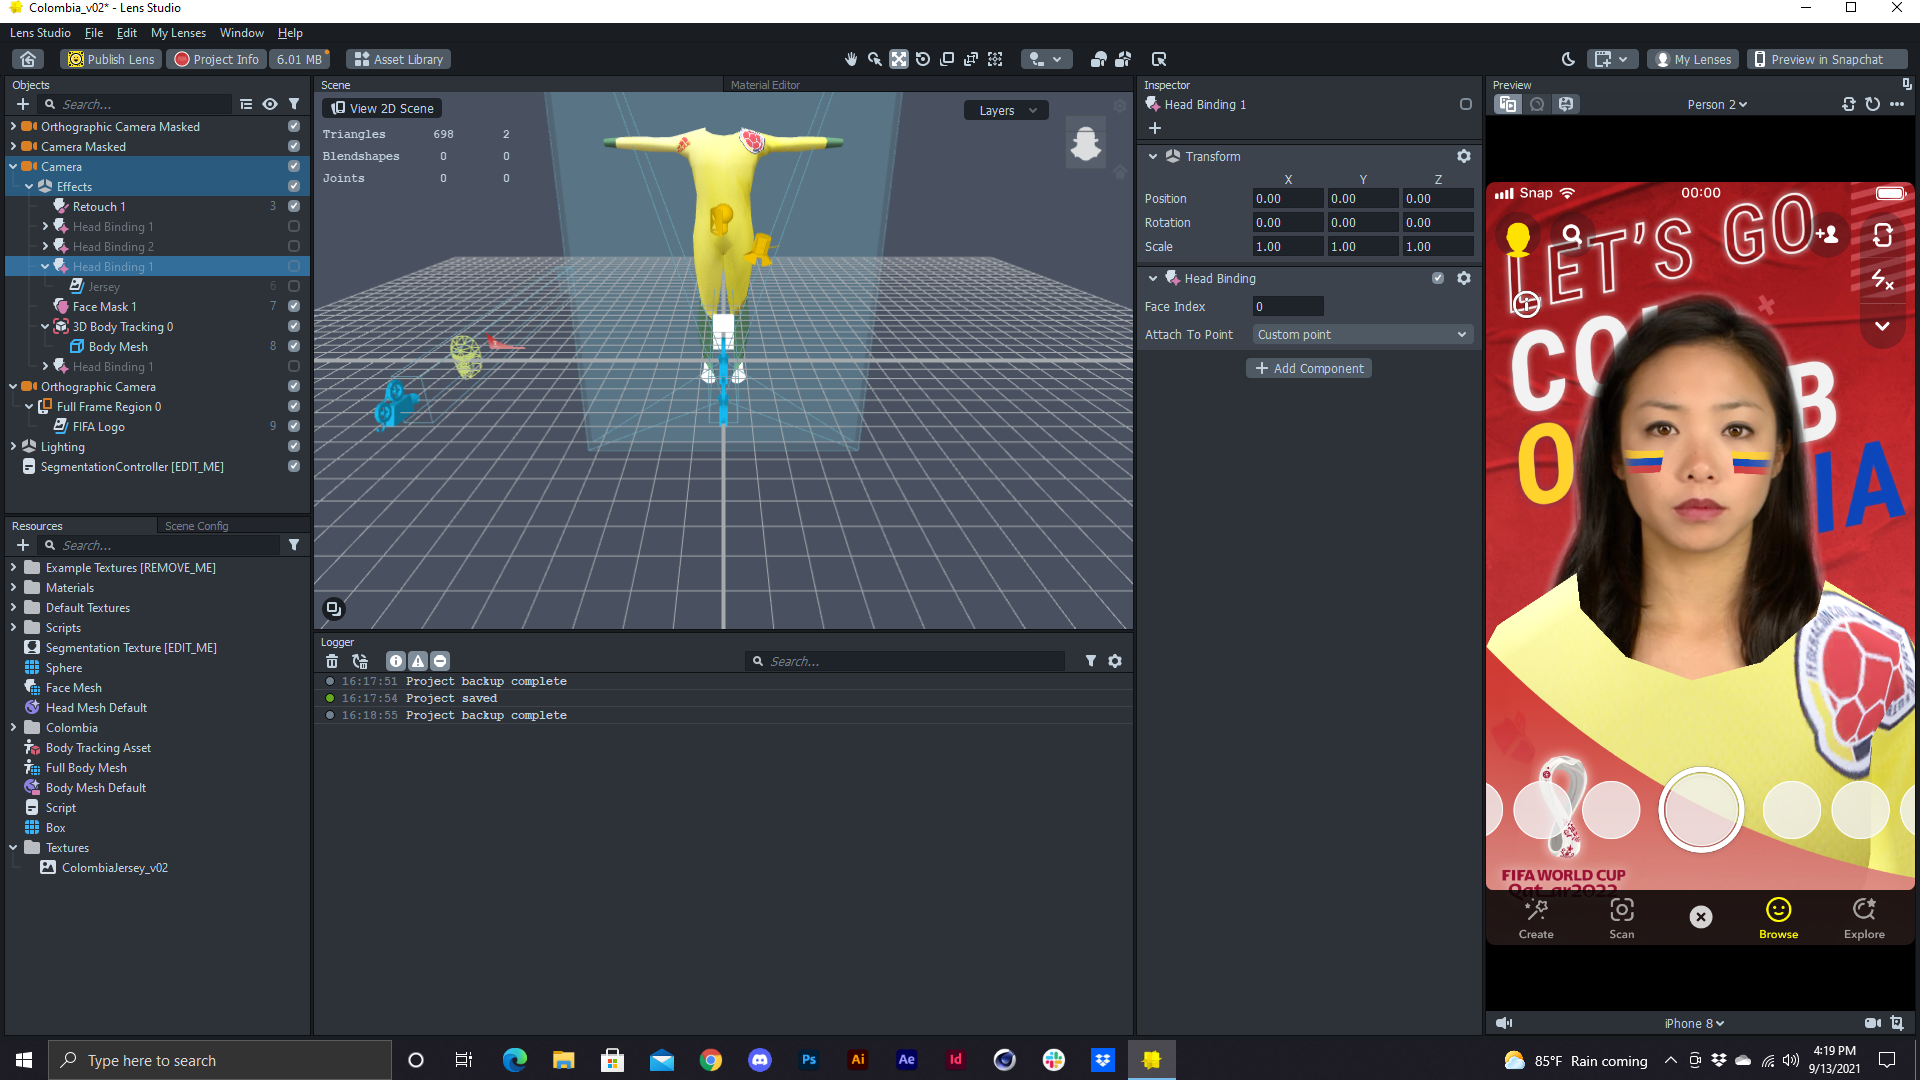1920x1080 pixels.
Task: Expand the Colombia resources folder
Action: [13, 728]
